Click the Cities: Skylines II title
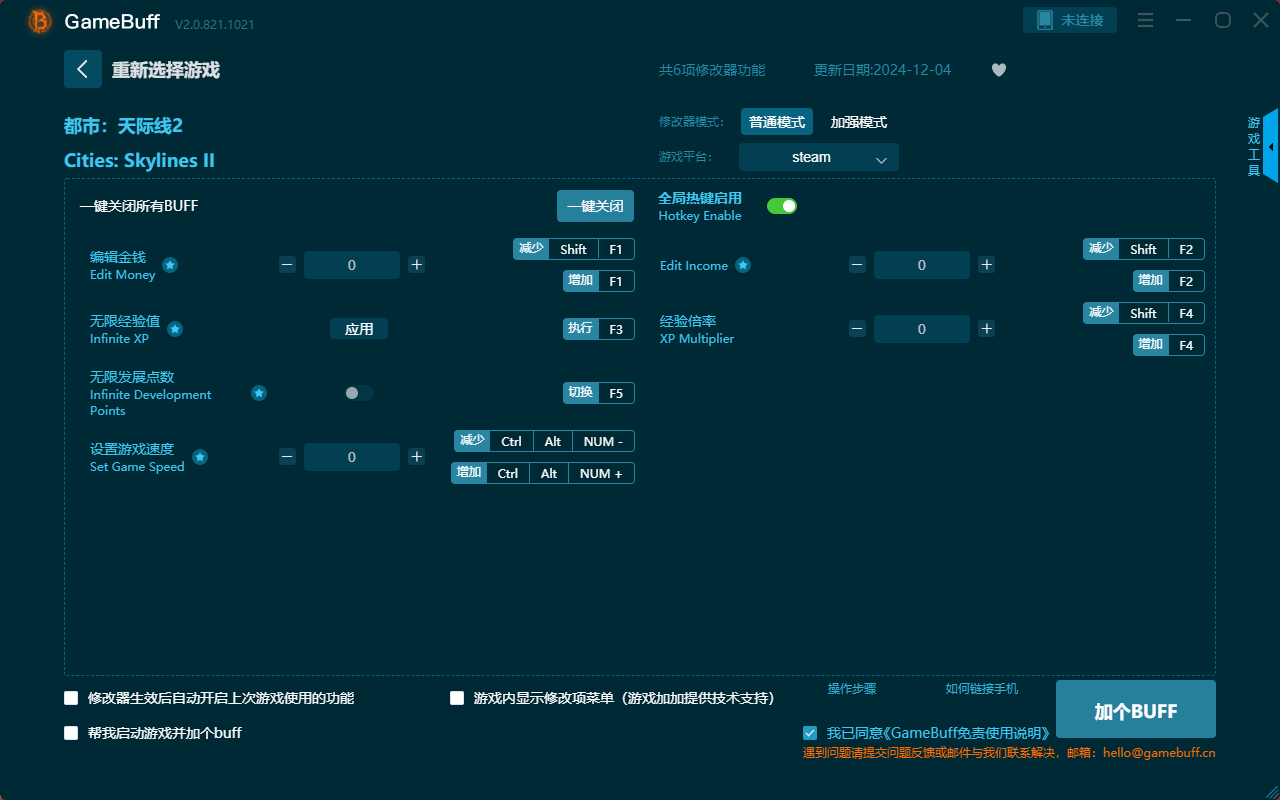The image size is (1280, 800). 139,161
